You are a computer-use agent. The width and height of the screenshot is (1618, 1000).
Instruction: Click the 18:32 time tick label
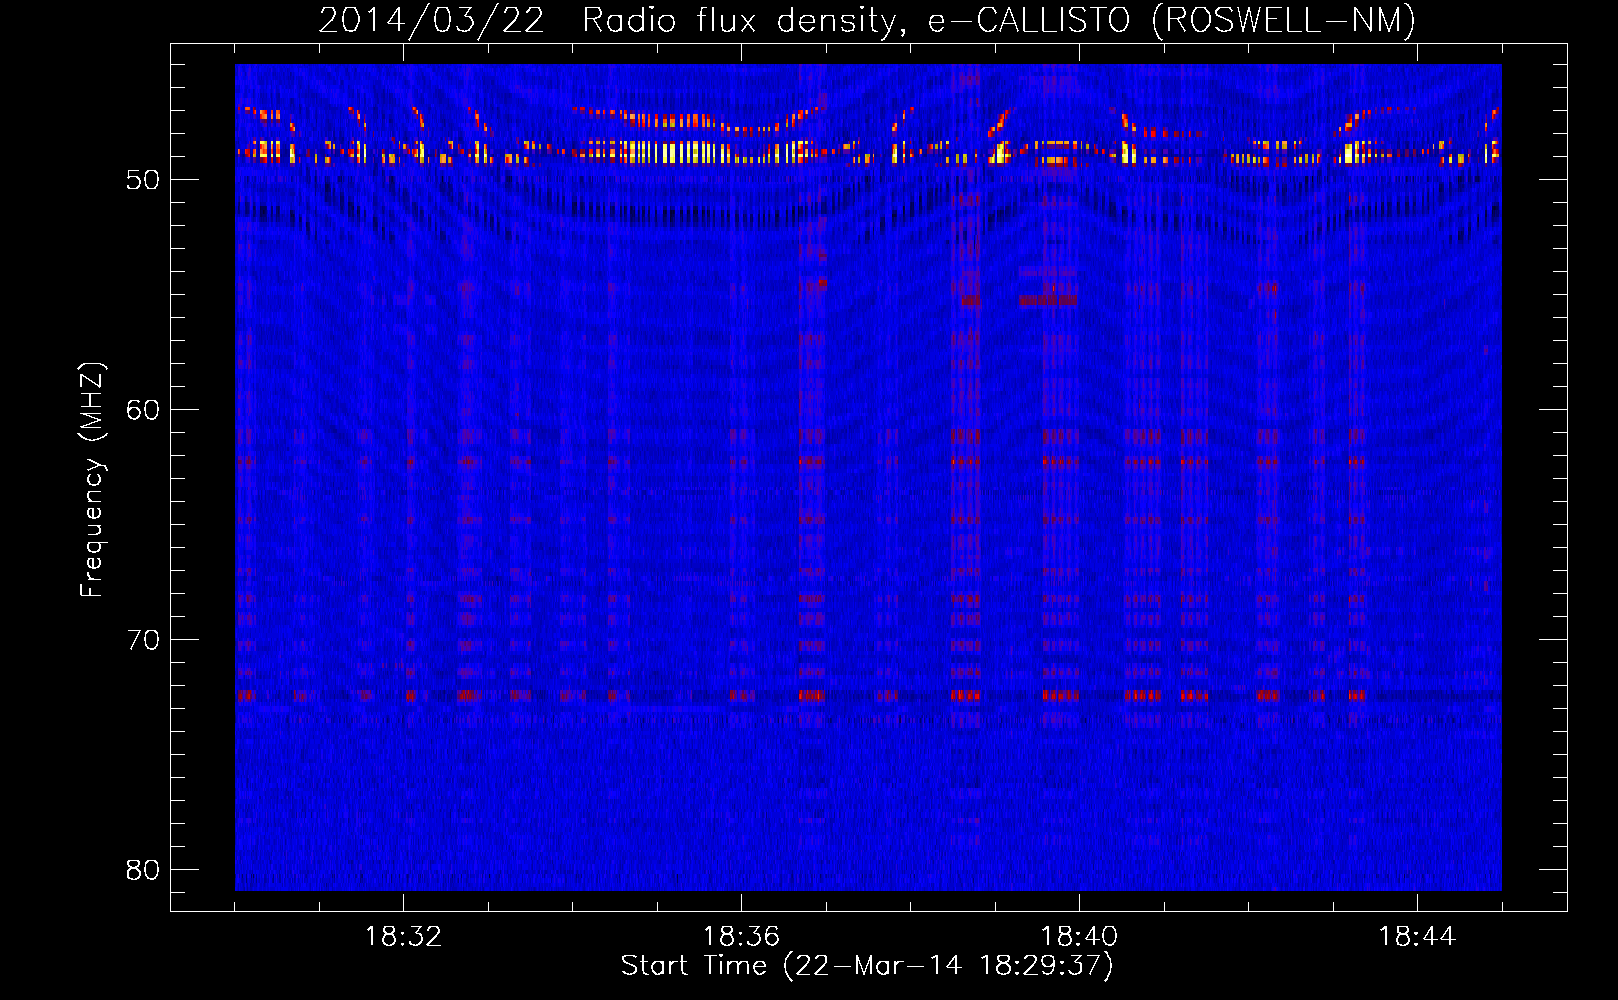tap(403, 937)
